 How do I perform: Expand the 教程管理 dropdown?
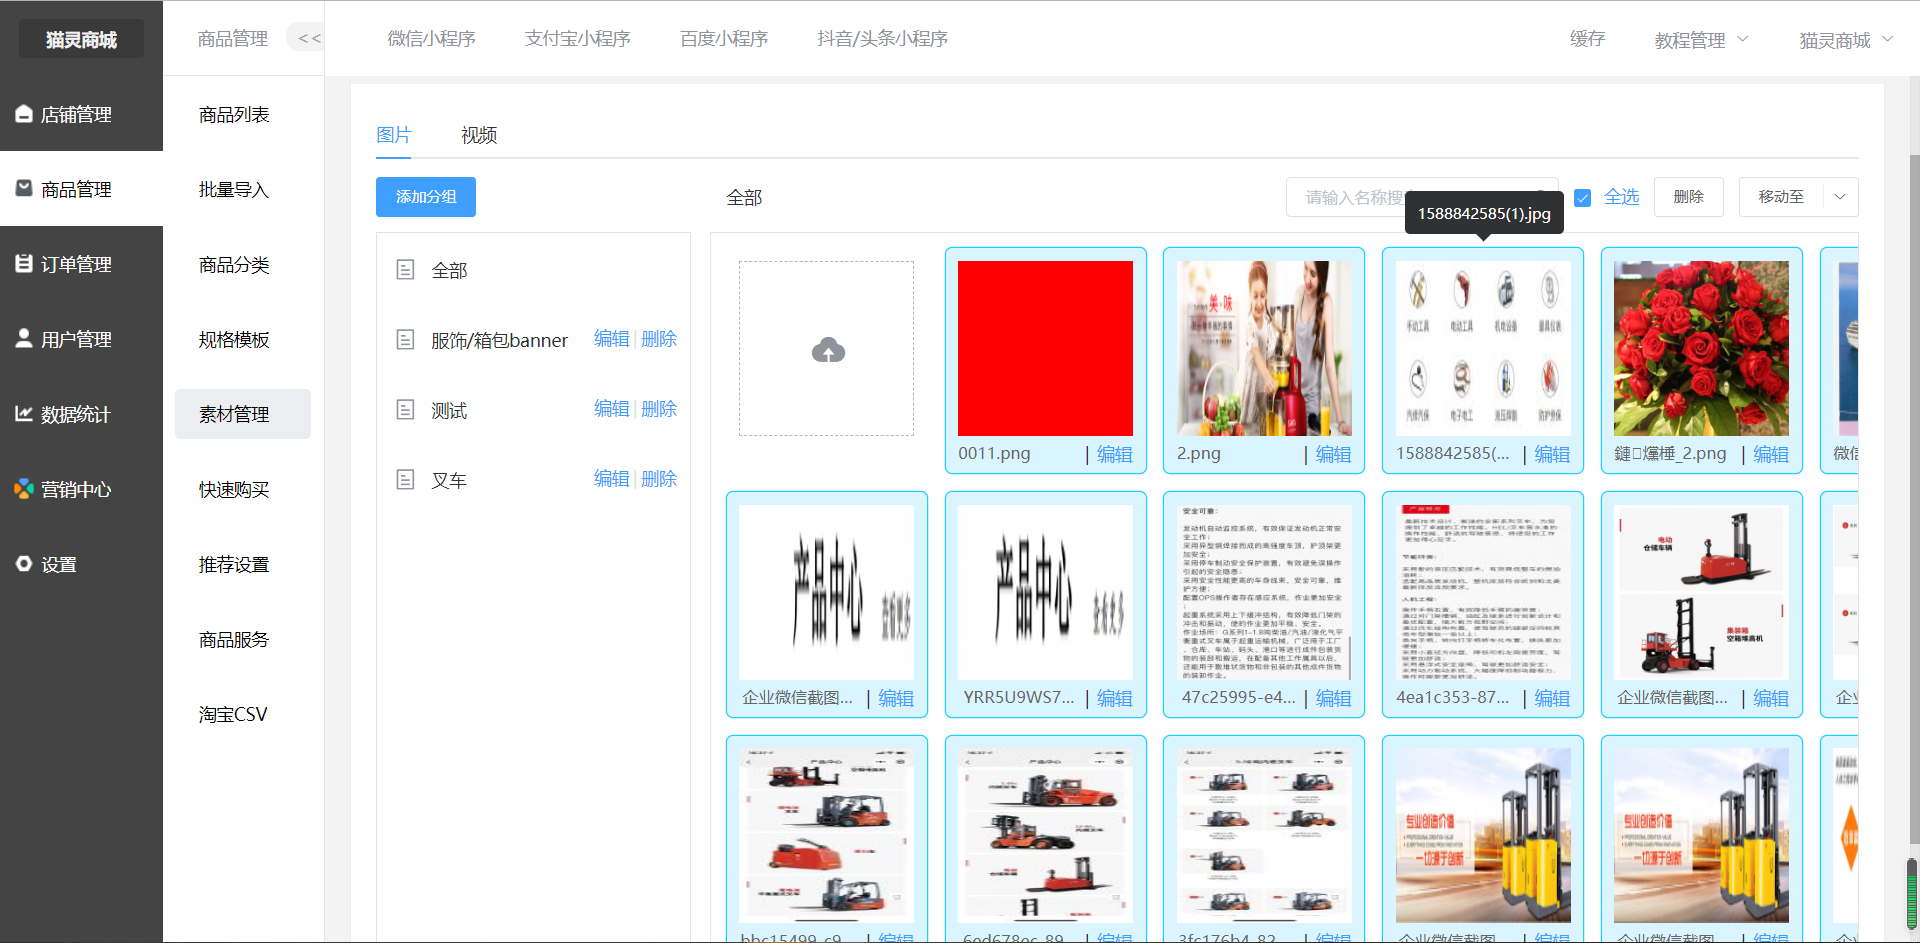click(1701, 40)
